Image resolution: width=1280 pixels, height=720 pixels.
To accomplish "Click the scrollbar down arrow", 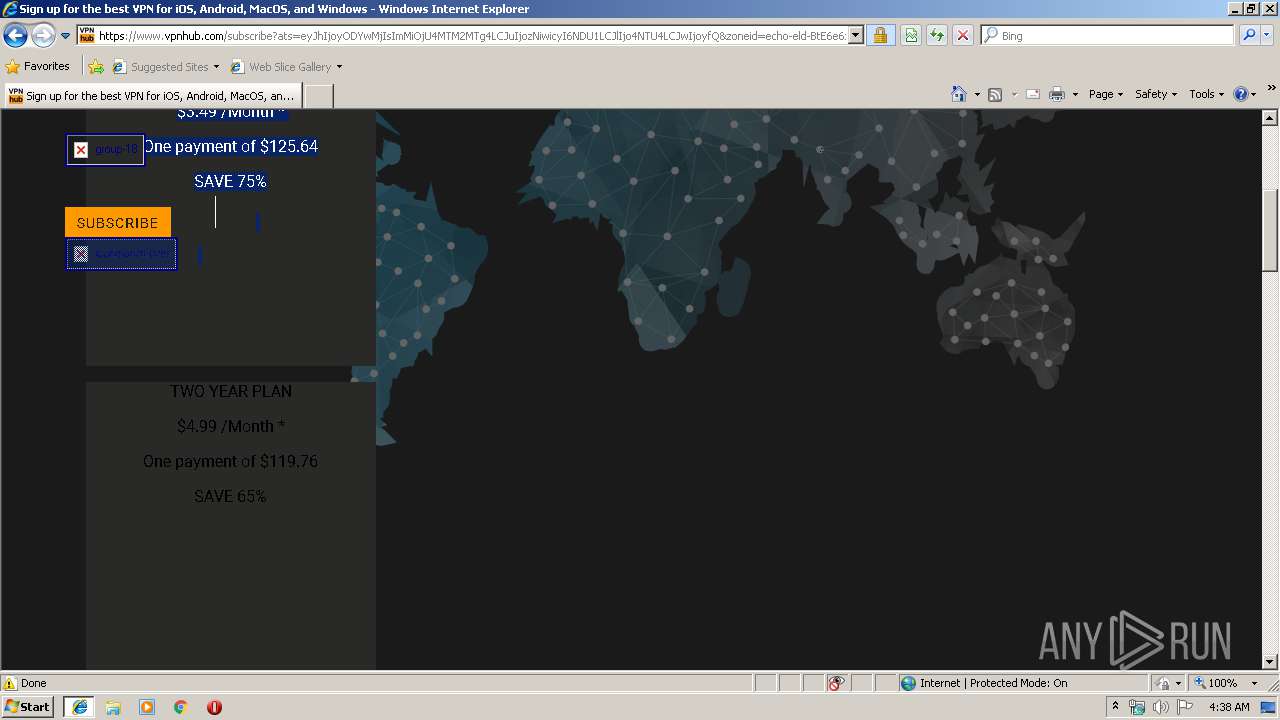I will (x=1270, y=661).
